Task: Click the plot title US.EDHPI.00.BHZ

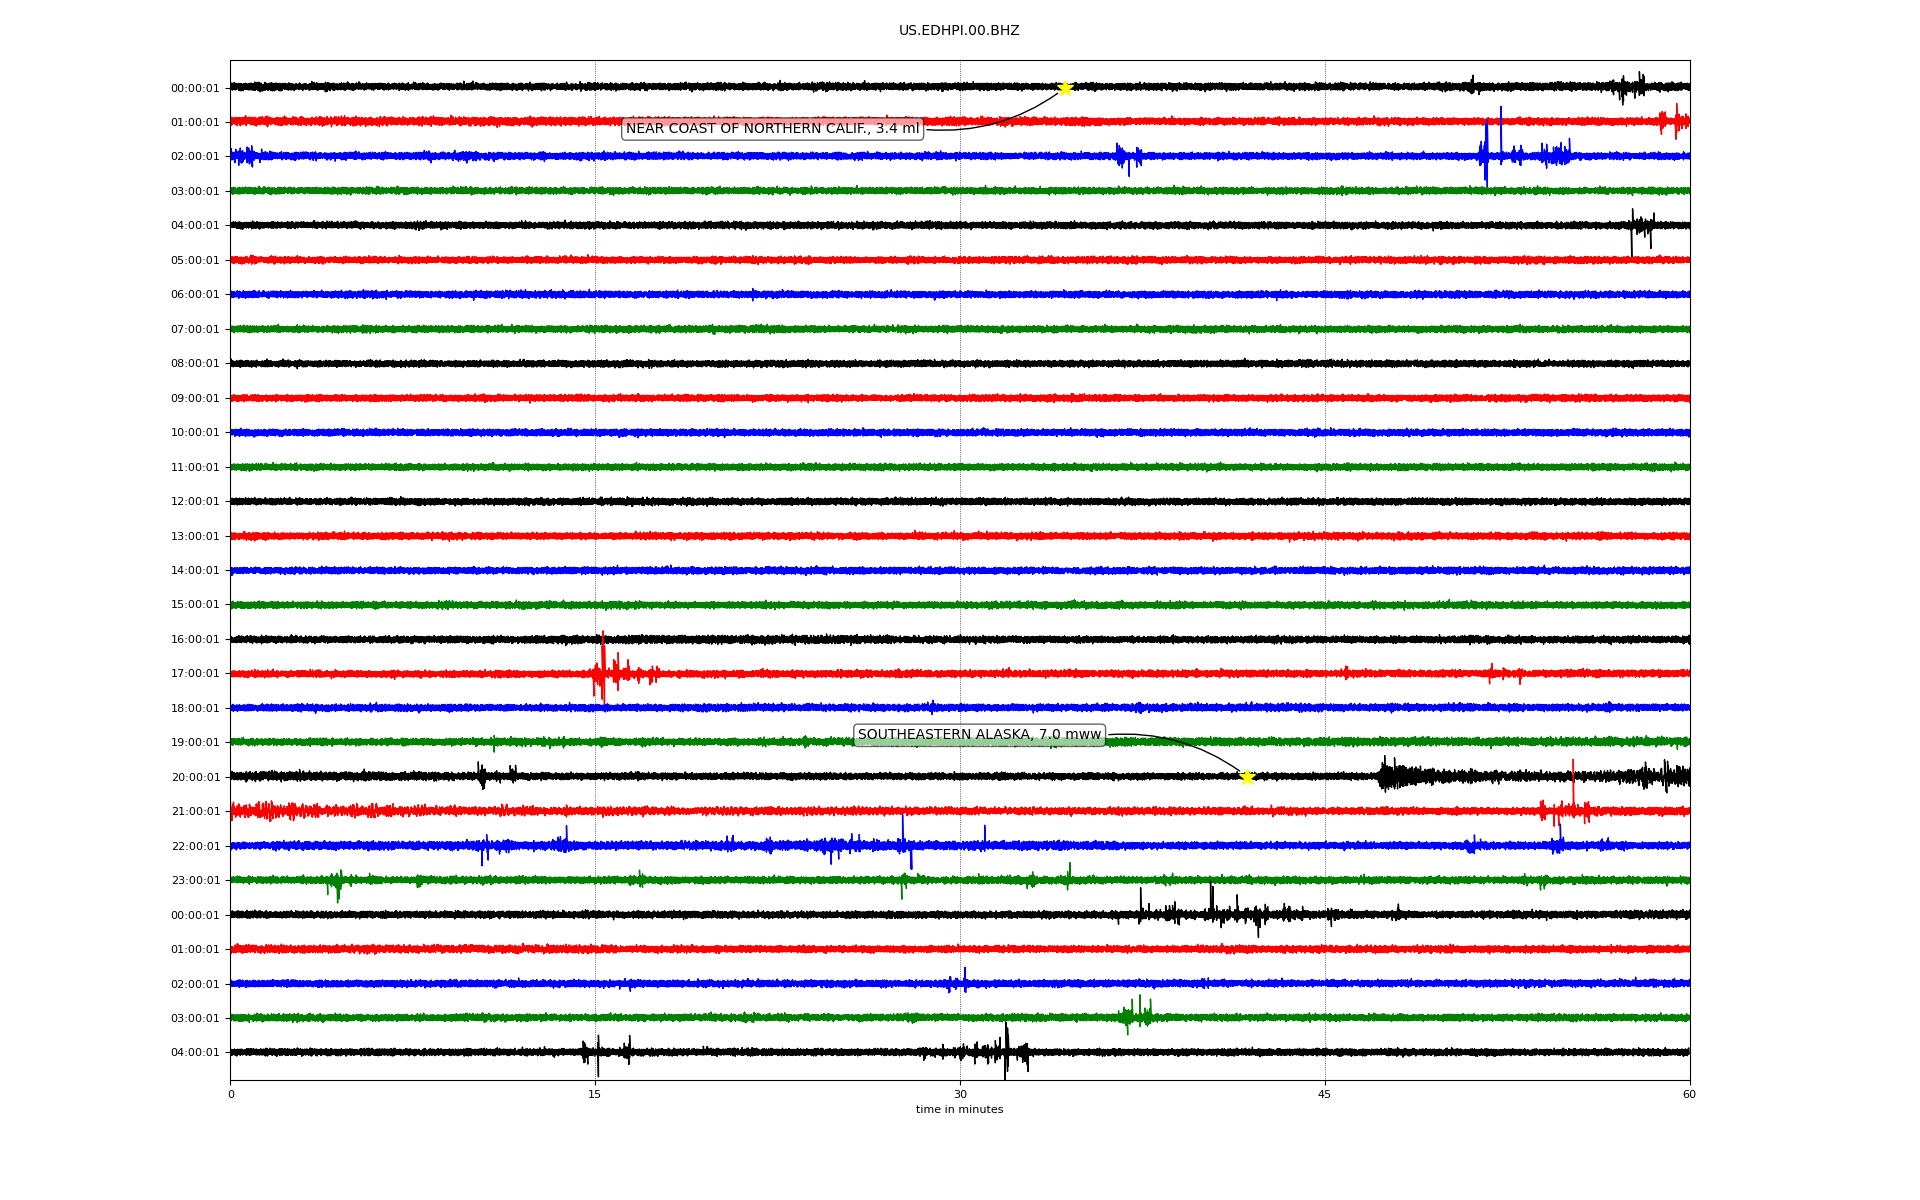Action: (x=959, y=31)
